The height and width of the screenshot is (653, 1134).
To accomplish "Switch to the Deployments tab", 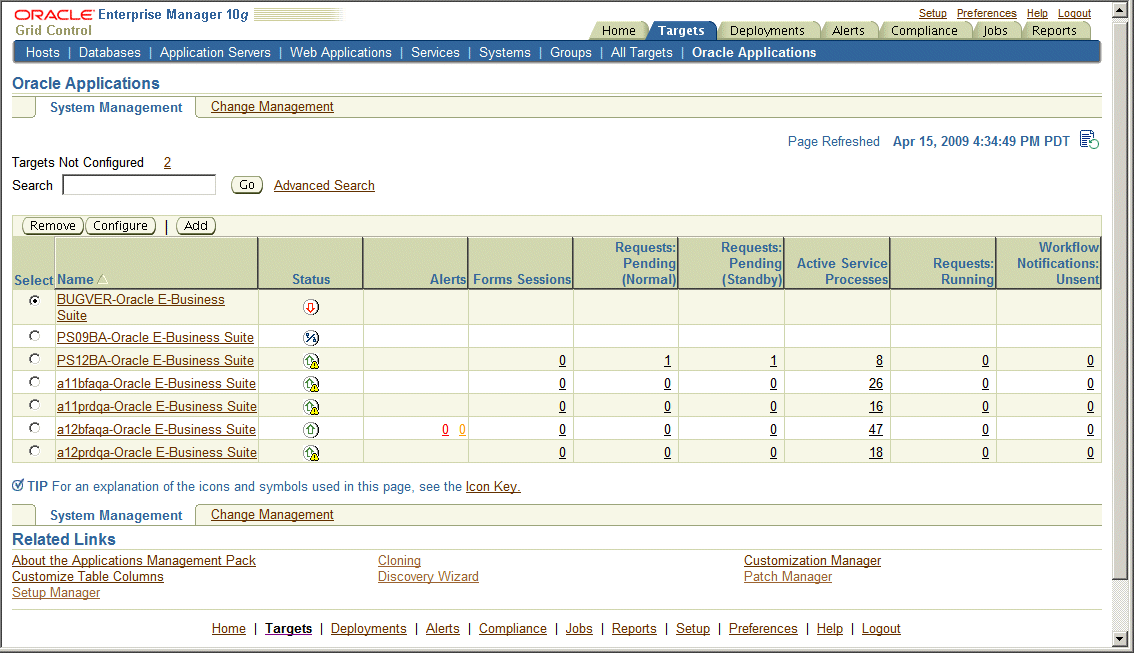I will (x=767, y=30).
